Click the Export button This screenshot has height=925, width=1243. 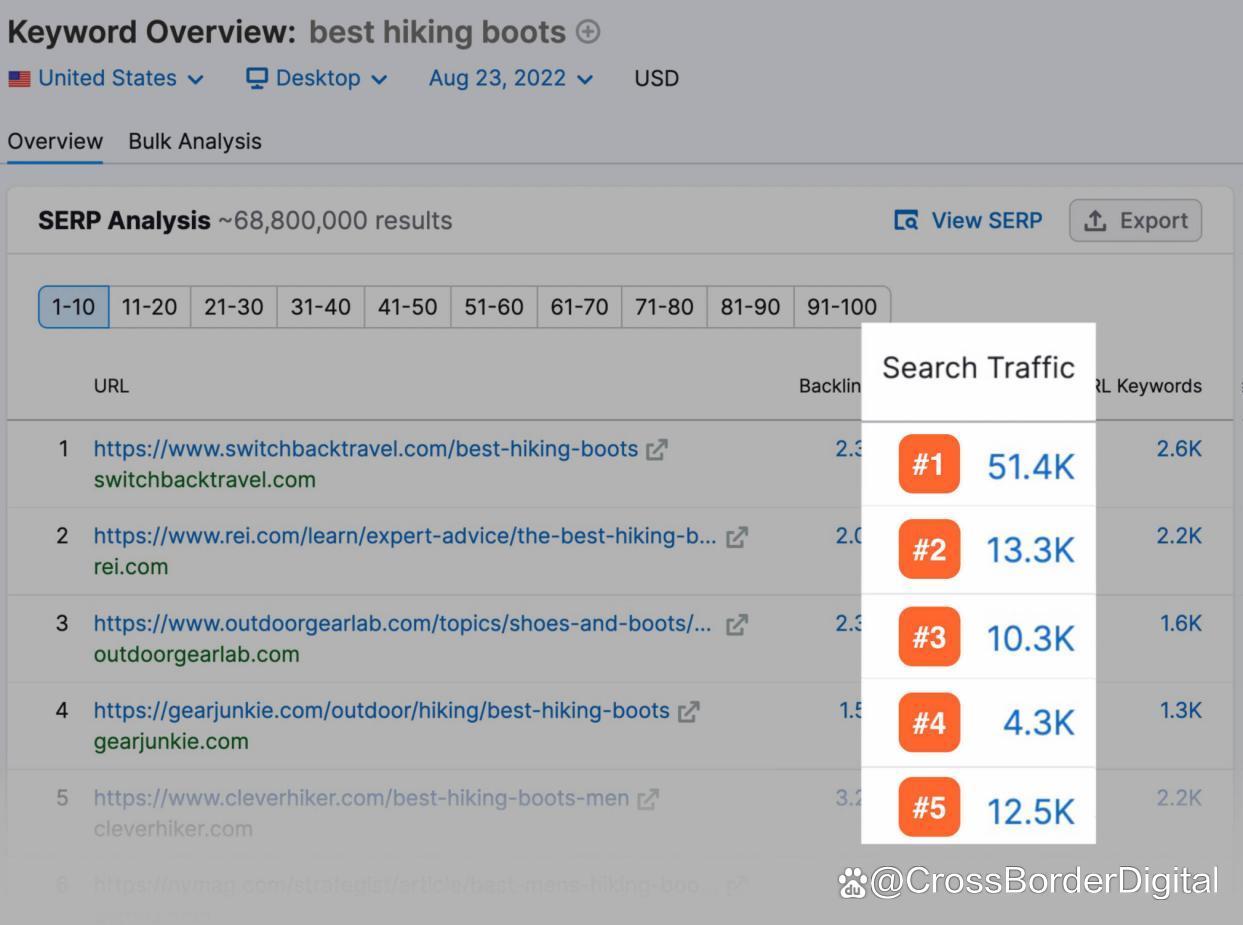pyautogui.click(x=1135, y=221)
